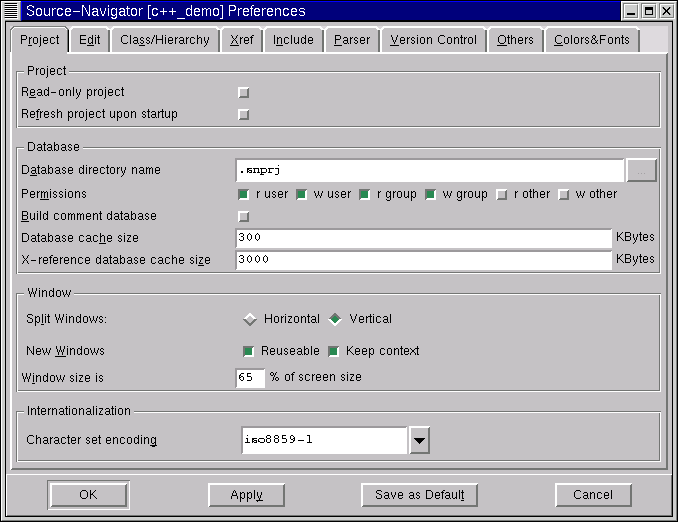The image size is (678, 522).
Task: Maximize the Preferences window
Action: [649, 11]
